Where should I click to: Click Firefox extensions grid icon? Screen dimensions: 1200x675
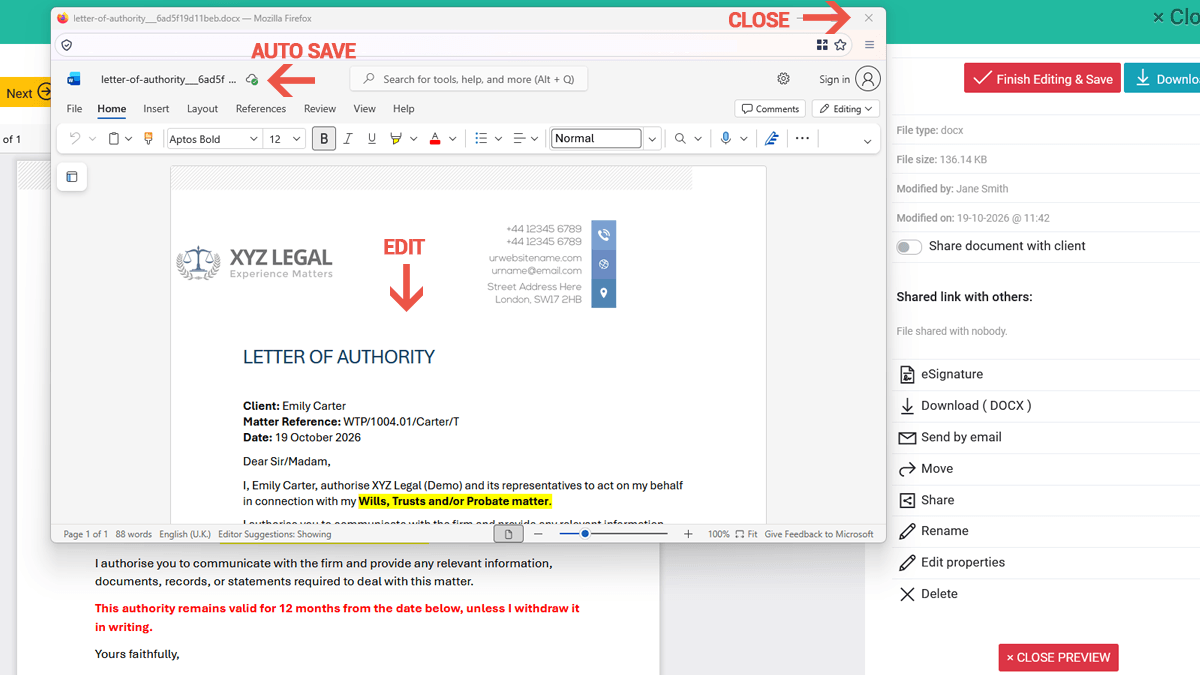click(x=822, y=45)
